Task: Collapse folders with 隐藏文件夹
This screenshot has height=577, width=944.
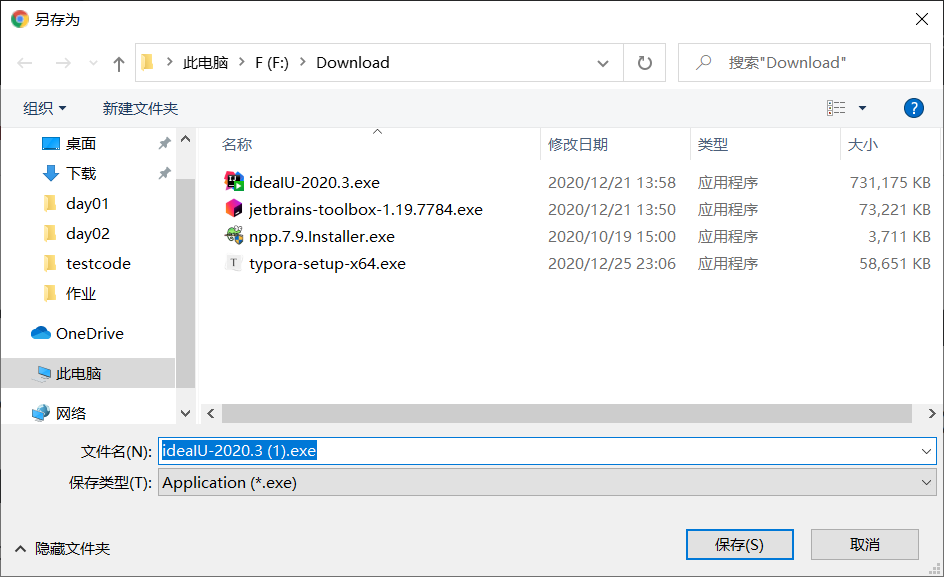Action: [x=63, y=549]
